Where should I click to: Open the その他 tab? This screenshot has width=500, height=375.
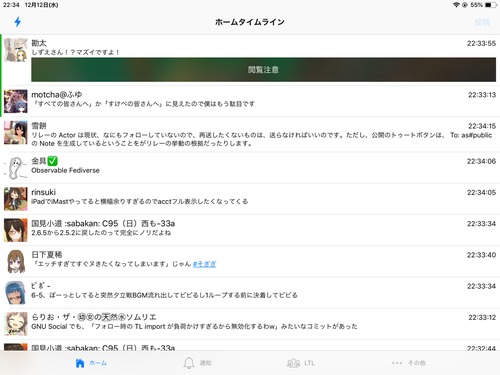pos(409,363)
